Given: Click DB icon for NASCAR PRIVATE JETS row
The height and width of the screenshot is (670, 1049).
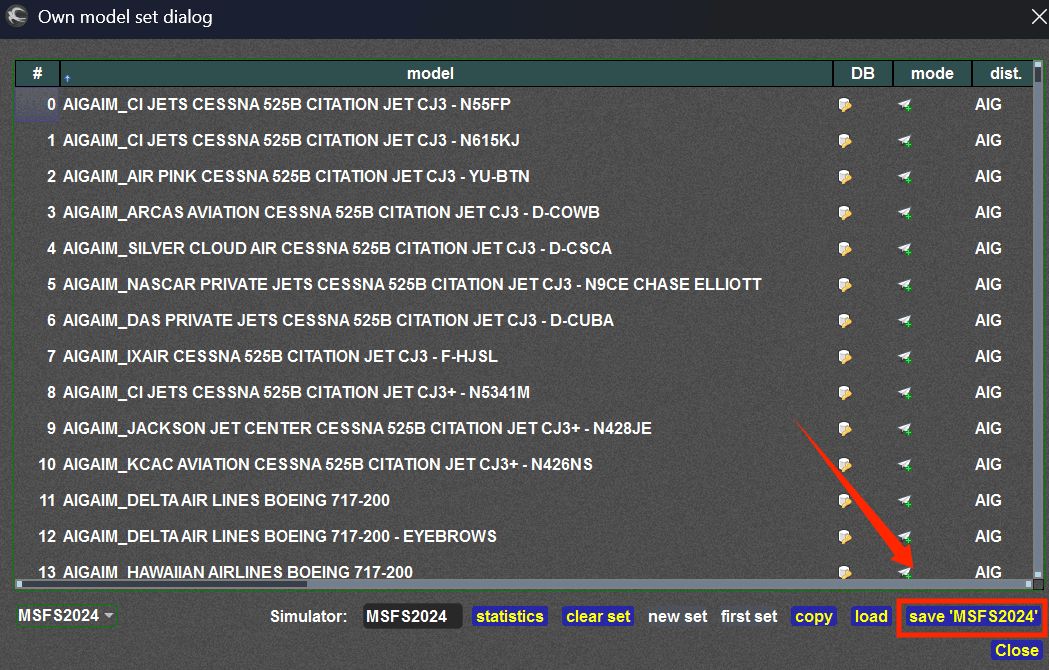Looking at the screenshot, I should point(845,285).
